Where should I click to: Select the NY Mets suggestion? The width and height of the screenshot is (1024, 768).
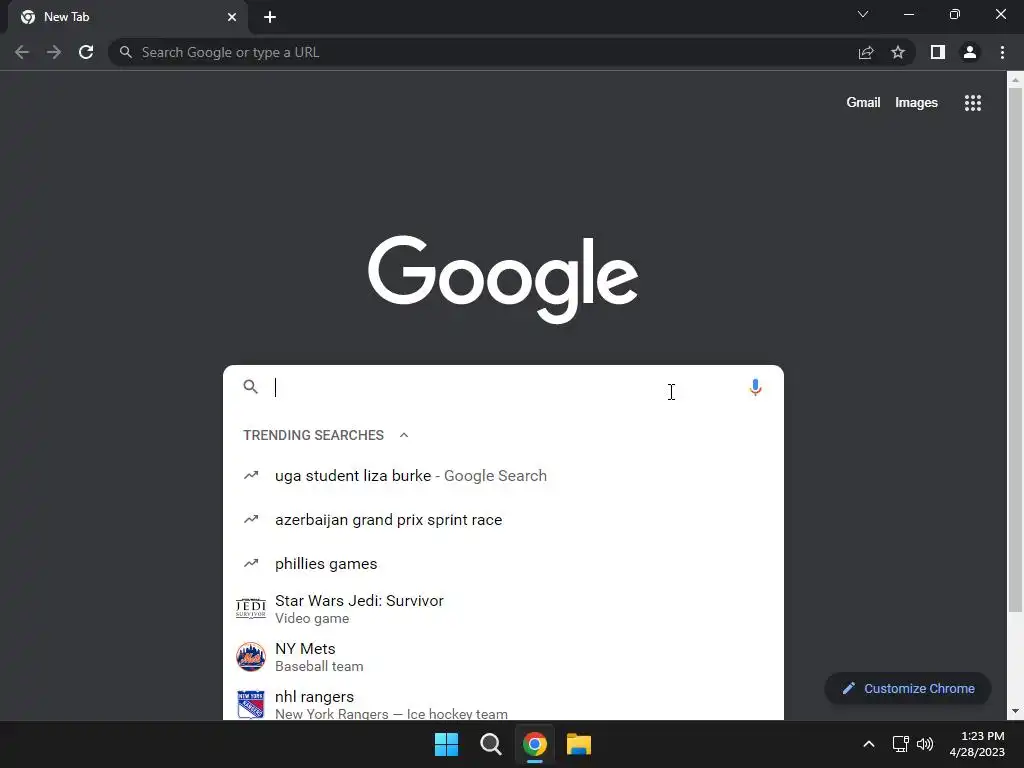[503, 657]
